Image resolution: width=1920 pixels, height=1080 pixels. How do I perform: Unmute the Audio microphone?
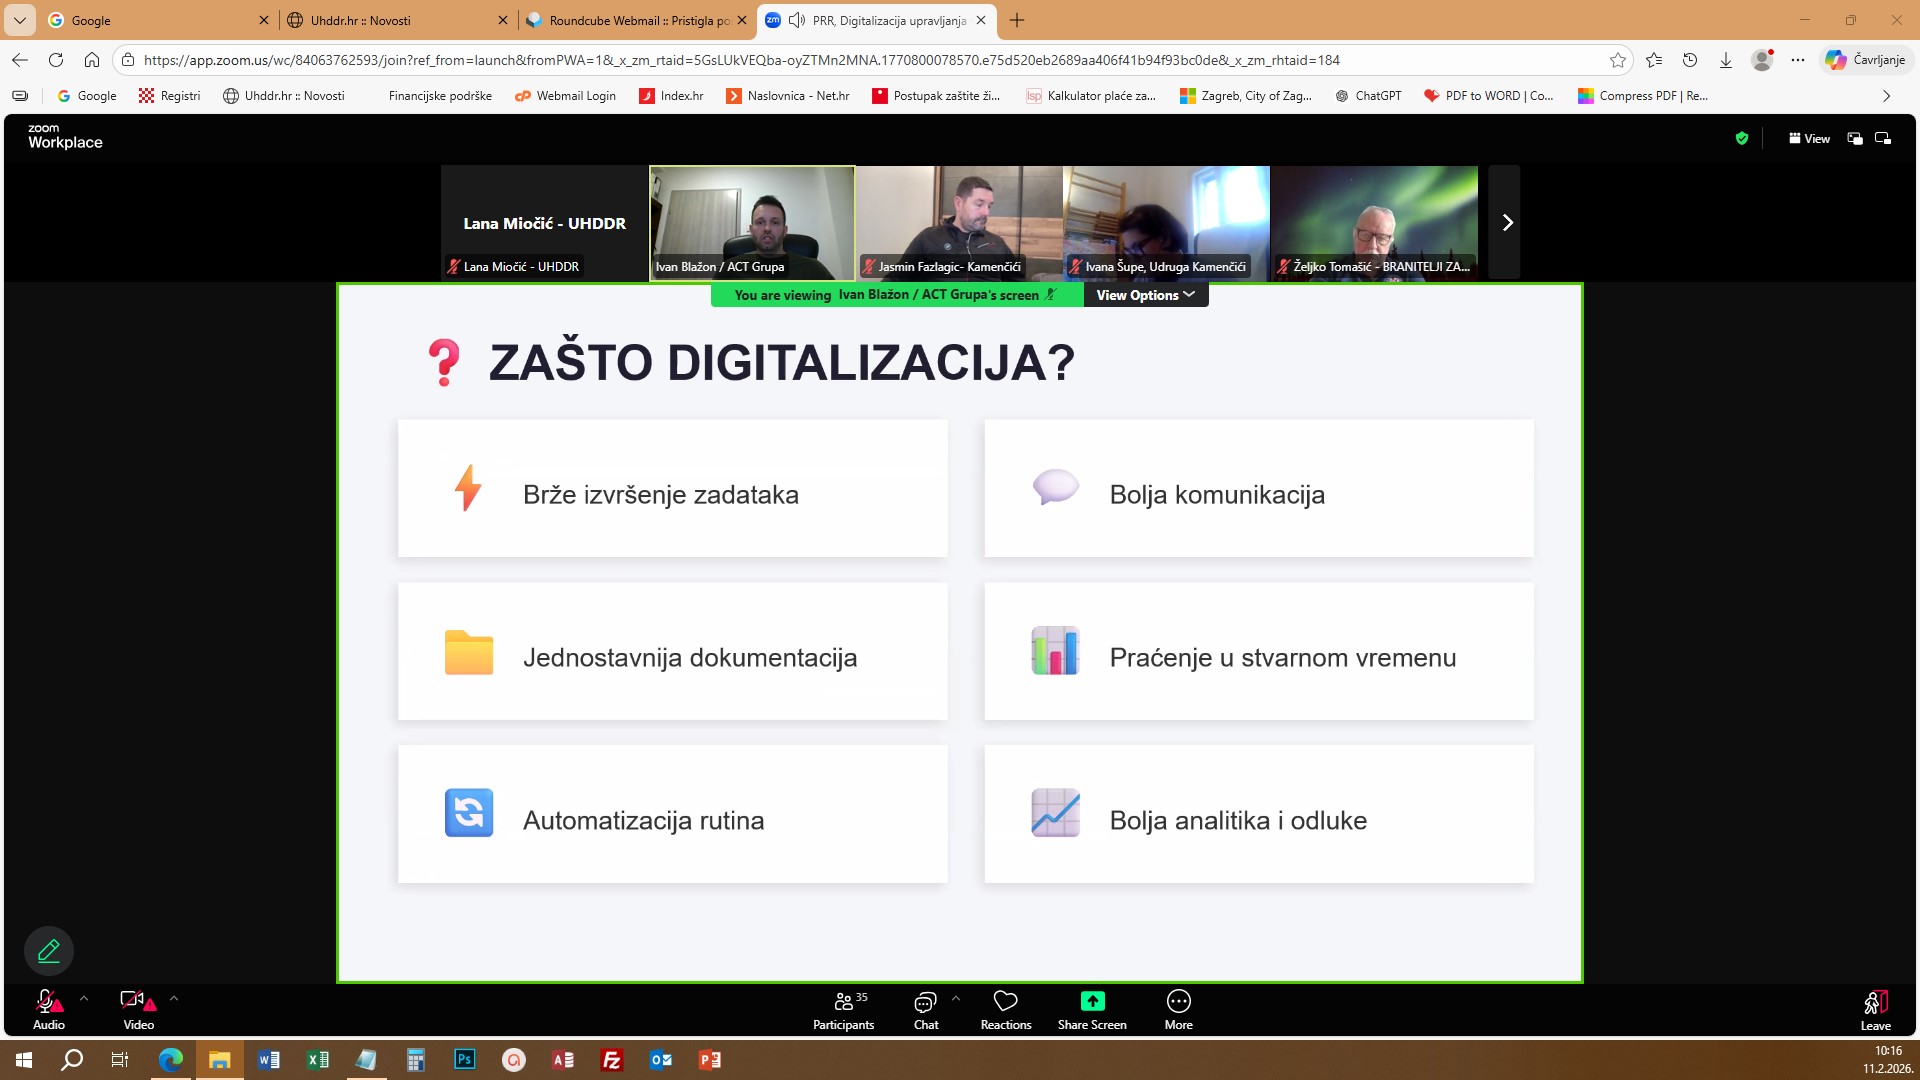(47, 1002)
